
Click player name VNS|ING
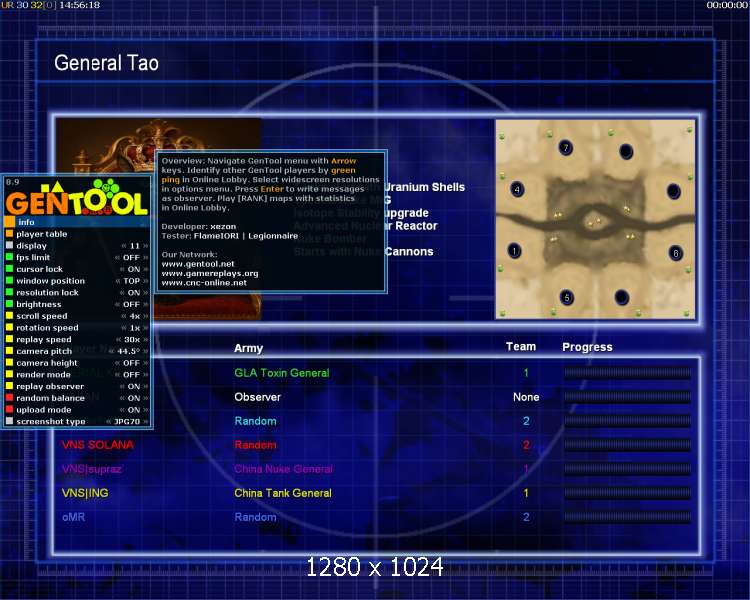(85, 493)
